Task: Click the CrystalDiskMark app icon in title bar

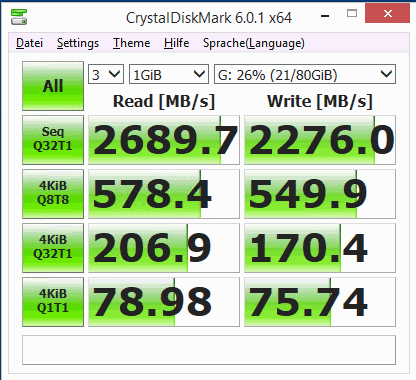Action: pyautogui.click(x=19, y=17)
